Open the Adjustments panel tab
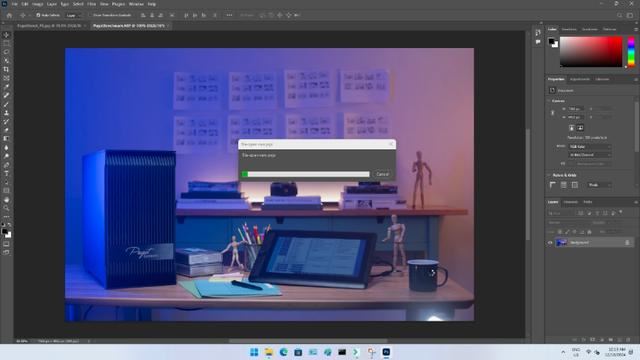Screen dimensions: 640x360 (x=580, y=79)
